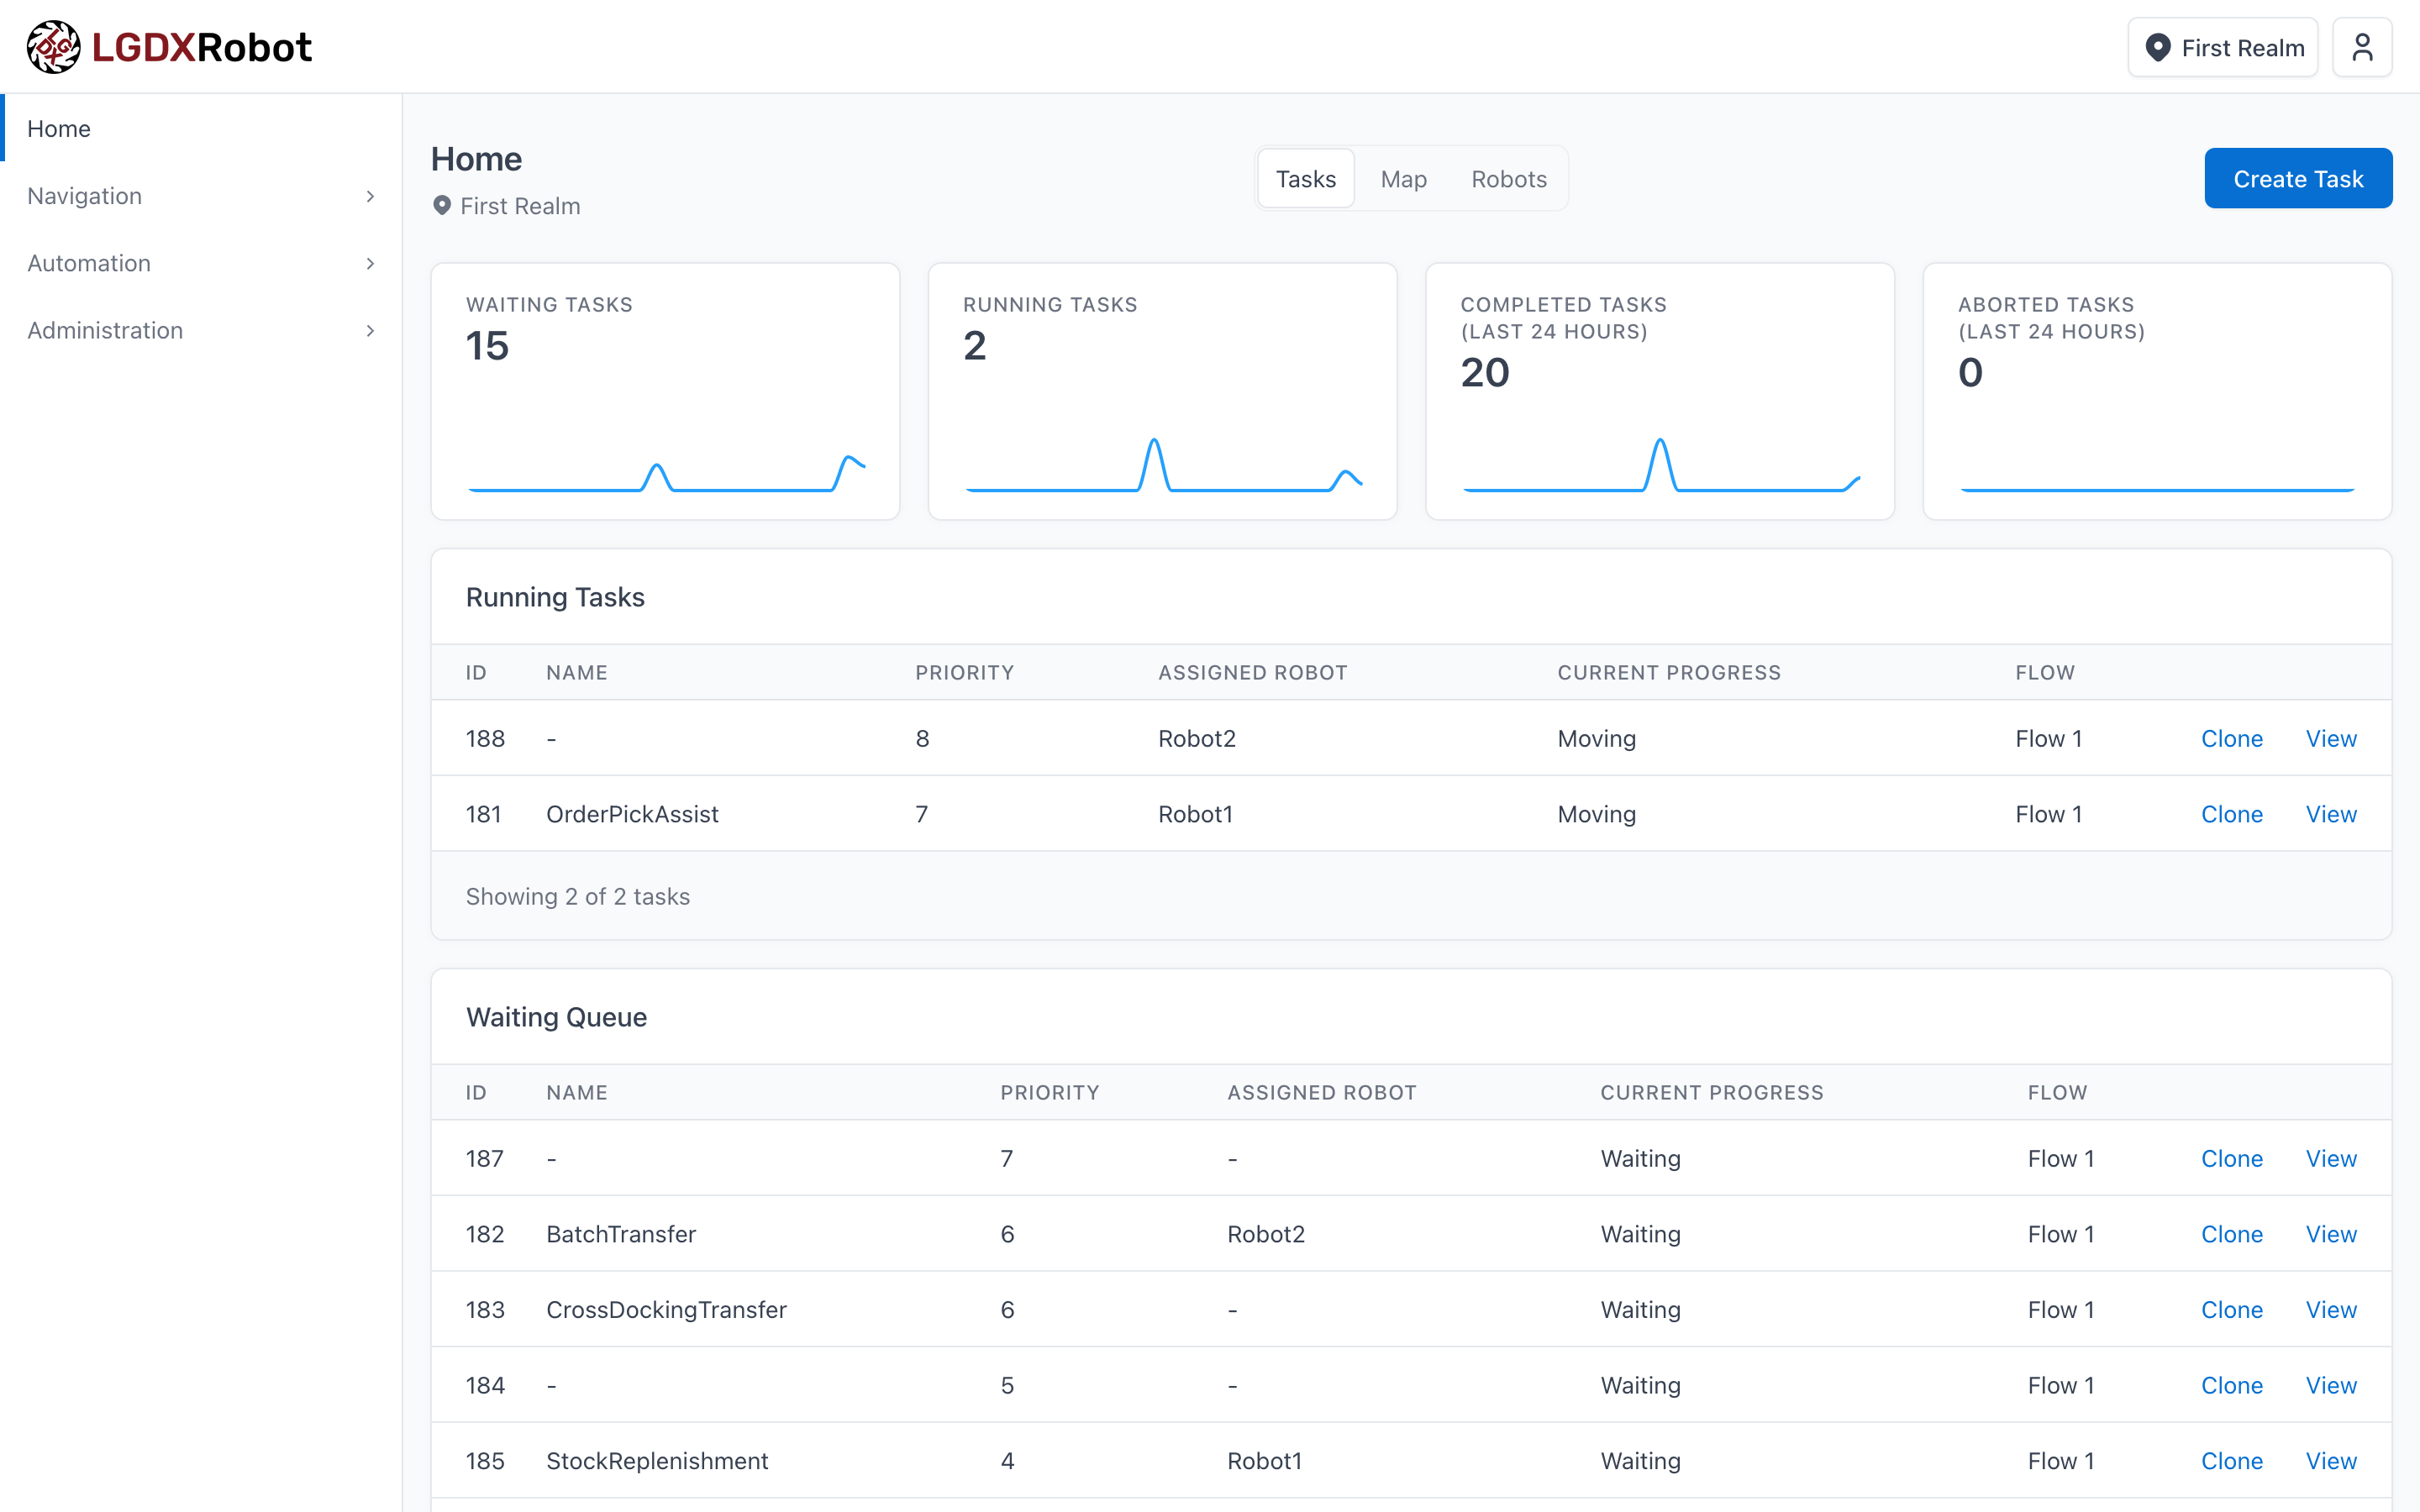The height and width of the screenshot is (1512, 2420).
Task: Clone the CrossDockingTransfer task
Action: pyautogui.click(x=2232, y=1309)
